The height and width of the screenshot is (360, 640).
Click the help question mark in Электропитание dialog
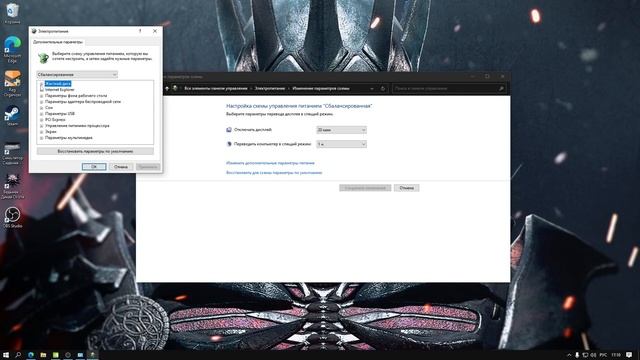[140, 31]
